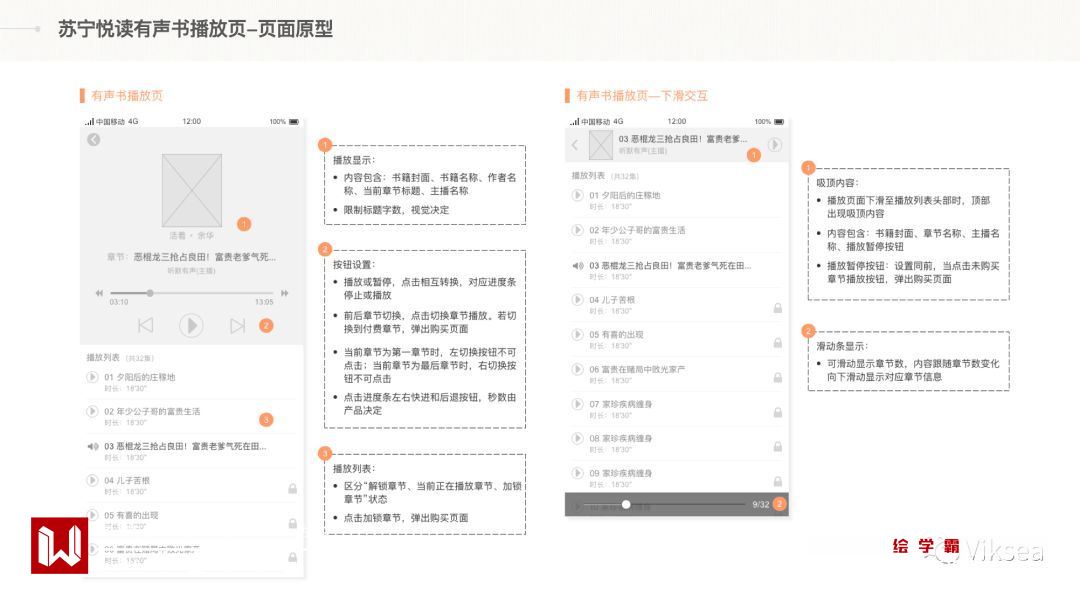Click the 播放显示 annotation heading
This screenshot has width=1080, height=596.
(354, 160)
